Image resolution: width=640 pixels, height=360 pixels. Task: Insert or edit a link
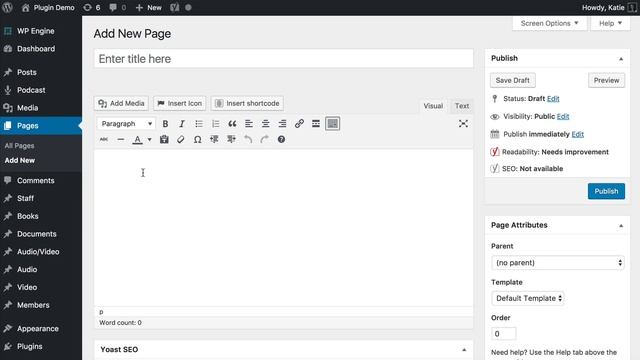point(299,124)
